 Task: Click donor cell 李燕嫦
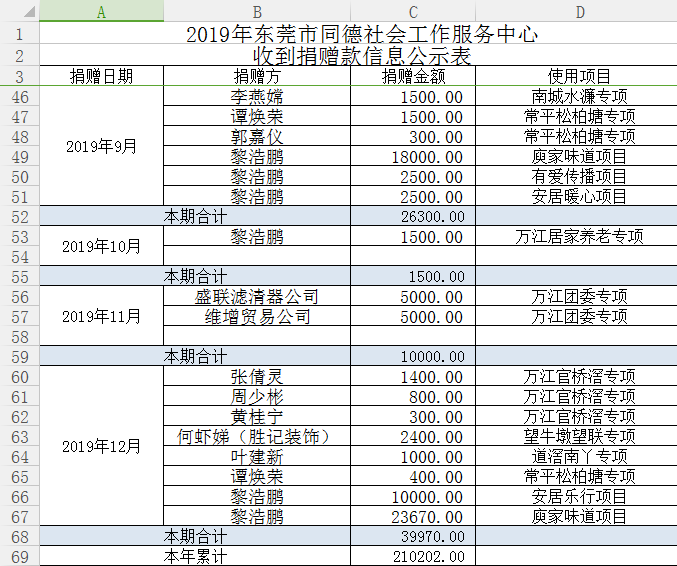click(x=257, y=96)
